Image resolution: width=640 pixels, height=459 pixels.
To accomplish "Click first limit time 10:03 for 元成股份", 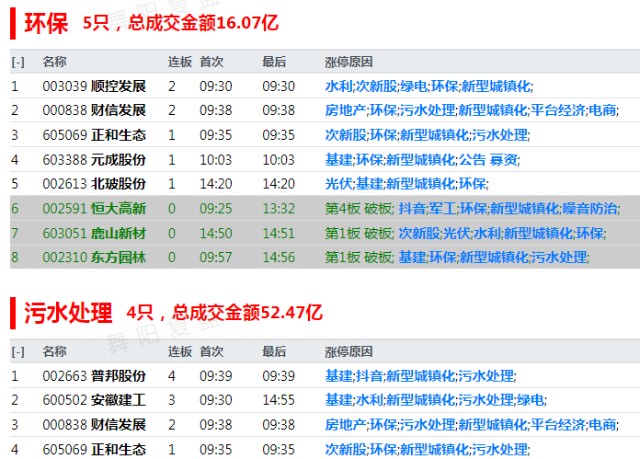I will pos(216,160).
